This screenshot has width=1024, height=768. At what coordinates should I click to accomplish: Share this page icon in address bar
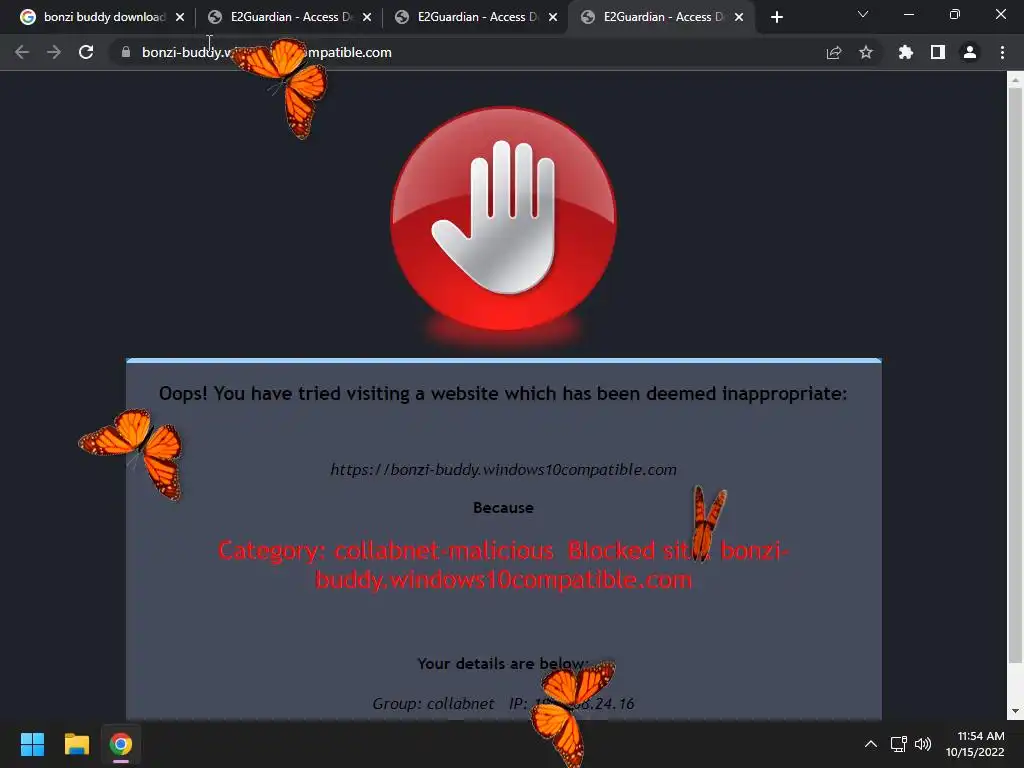click(834, 52)
